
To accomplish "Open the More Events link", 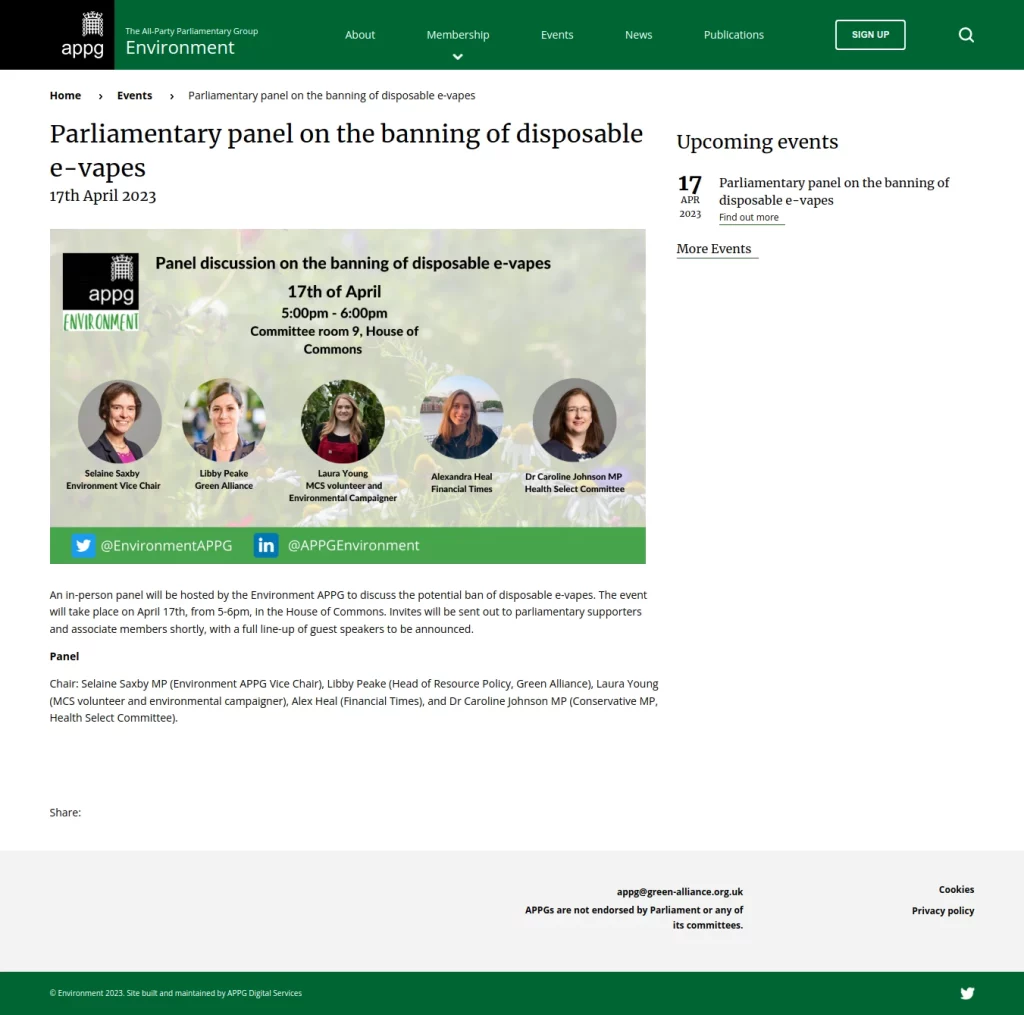I will 714,249.
